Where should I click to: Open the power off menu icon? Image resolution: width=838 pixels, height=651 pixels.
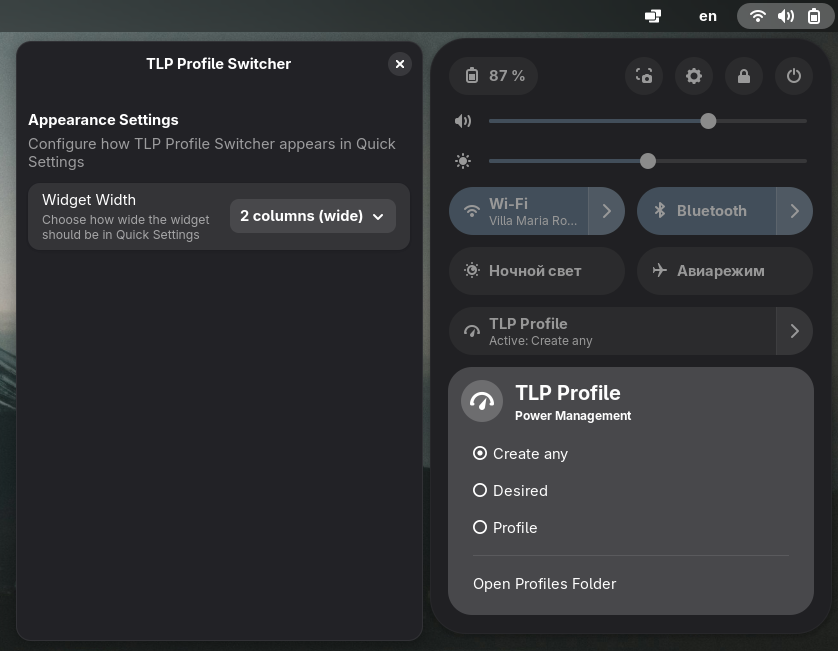[794, 76]
